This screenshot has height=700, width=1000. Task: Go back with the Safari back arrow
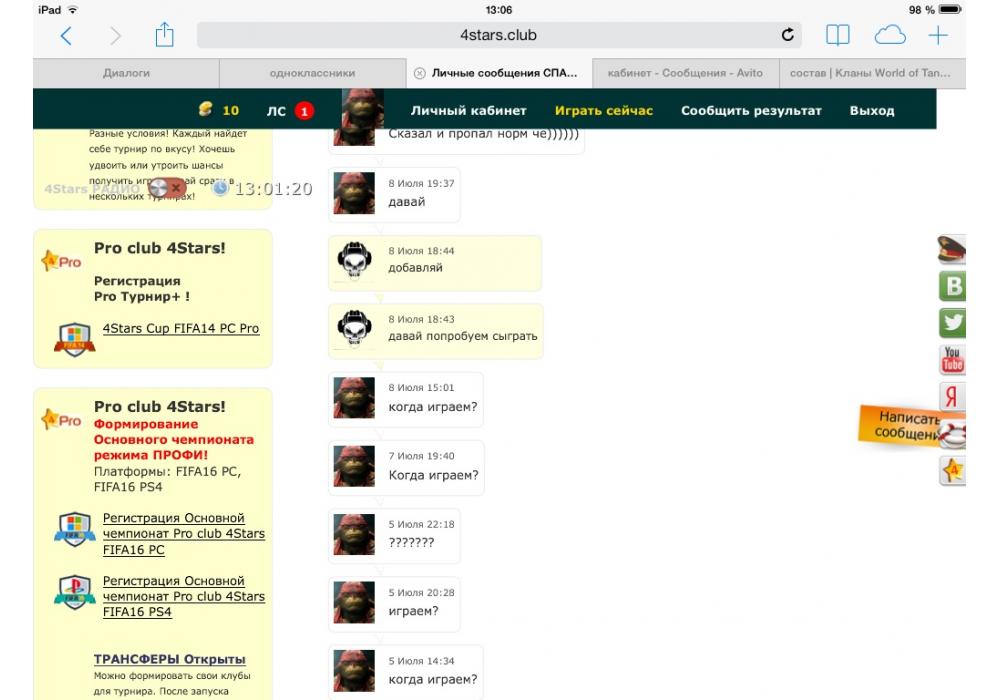[66, 36]
